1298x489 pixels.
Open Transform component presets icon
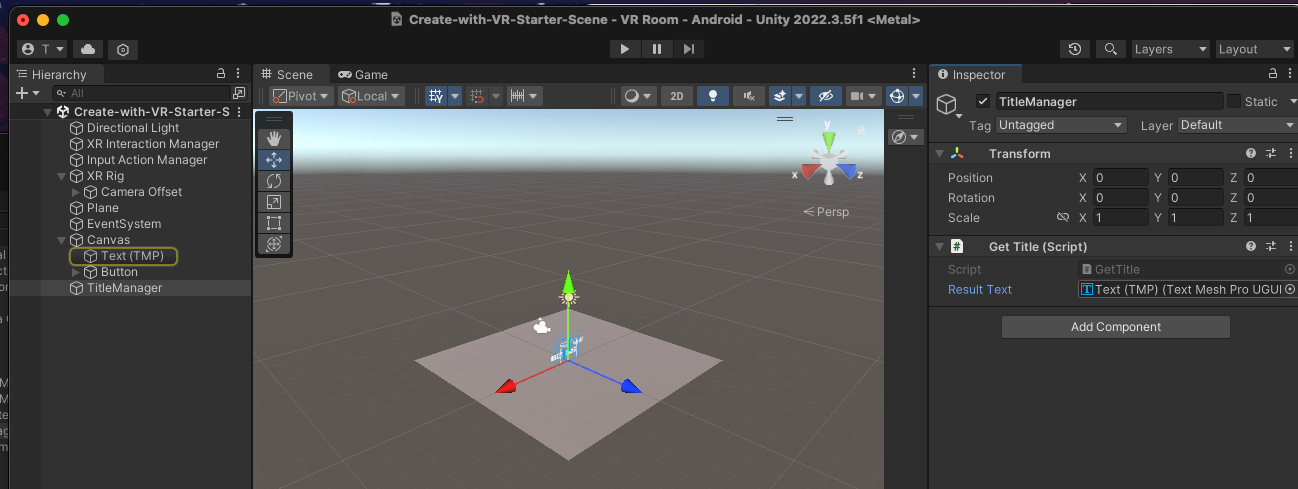tap(1271, 153)
